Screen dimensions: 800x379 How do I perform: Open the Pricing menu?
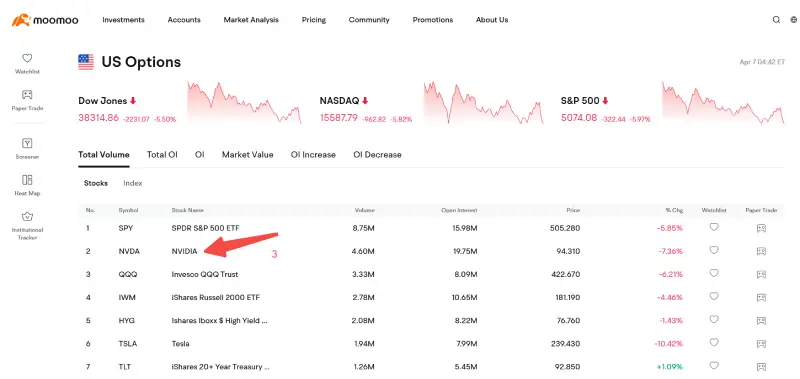[314, 20]
